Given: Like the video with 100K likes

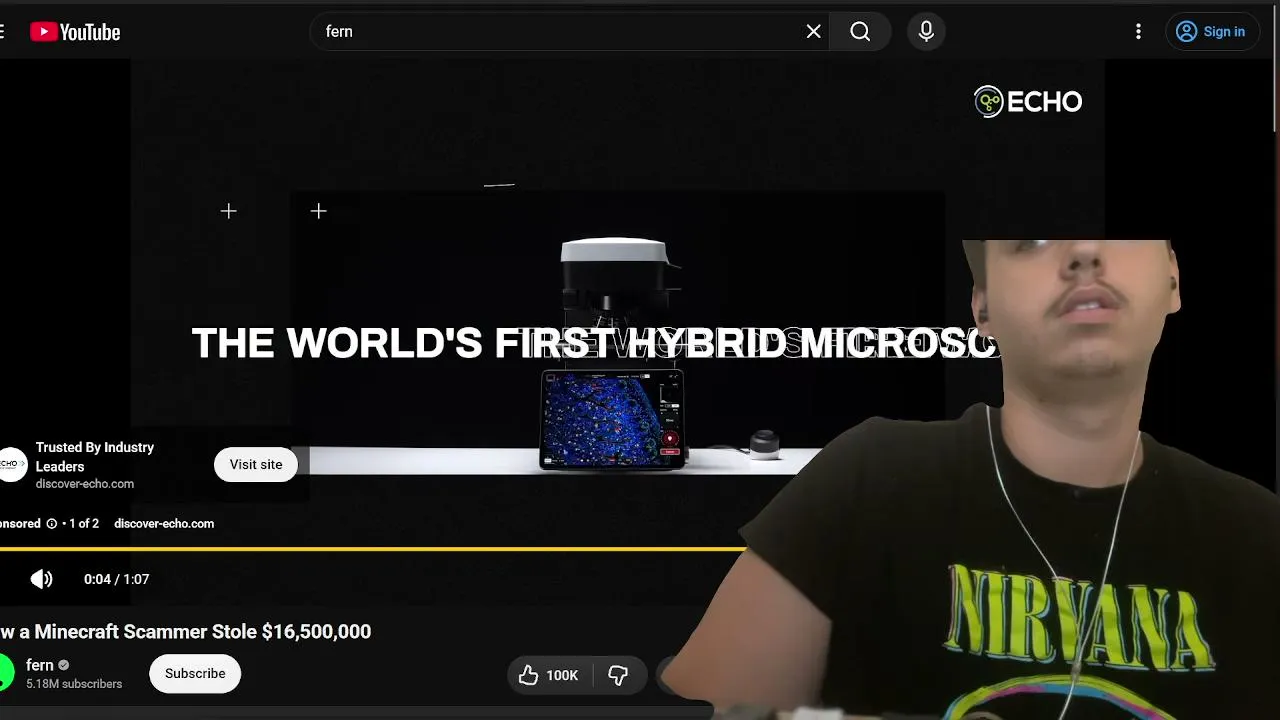Looking at the screenshot, I should [x=550, y=676].
